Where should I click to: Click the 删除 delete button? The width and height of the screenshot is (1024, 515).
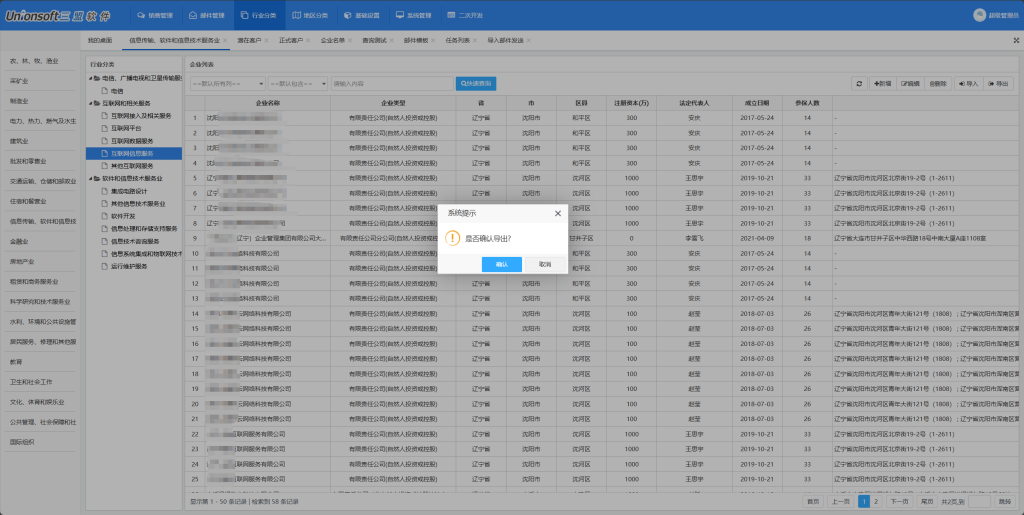point(938,84)
